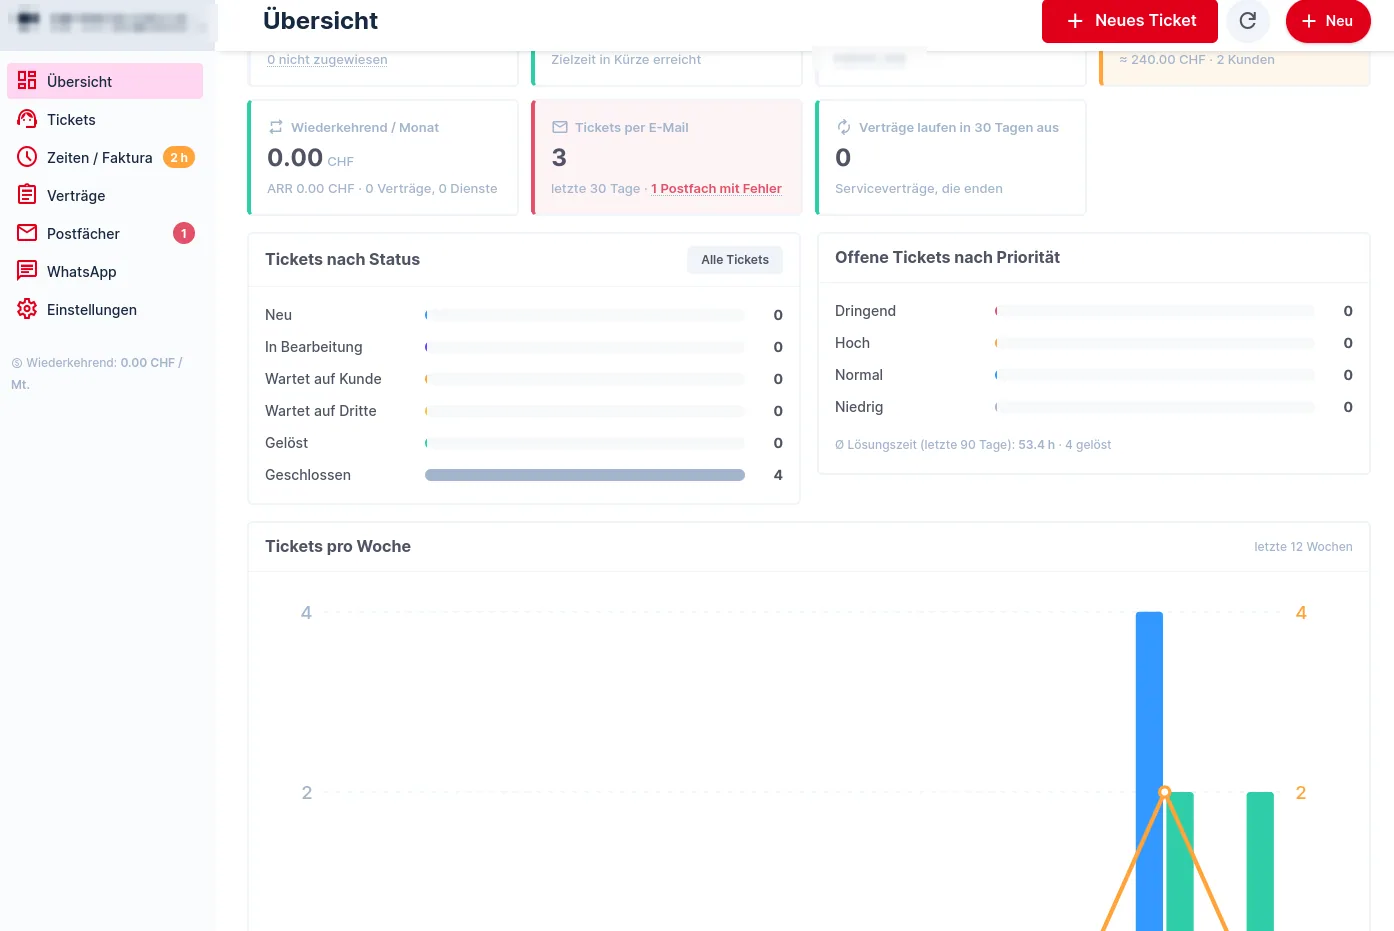Click the mail icon beside Tickets per E-Mail

tap(560, 127)
